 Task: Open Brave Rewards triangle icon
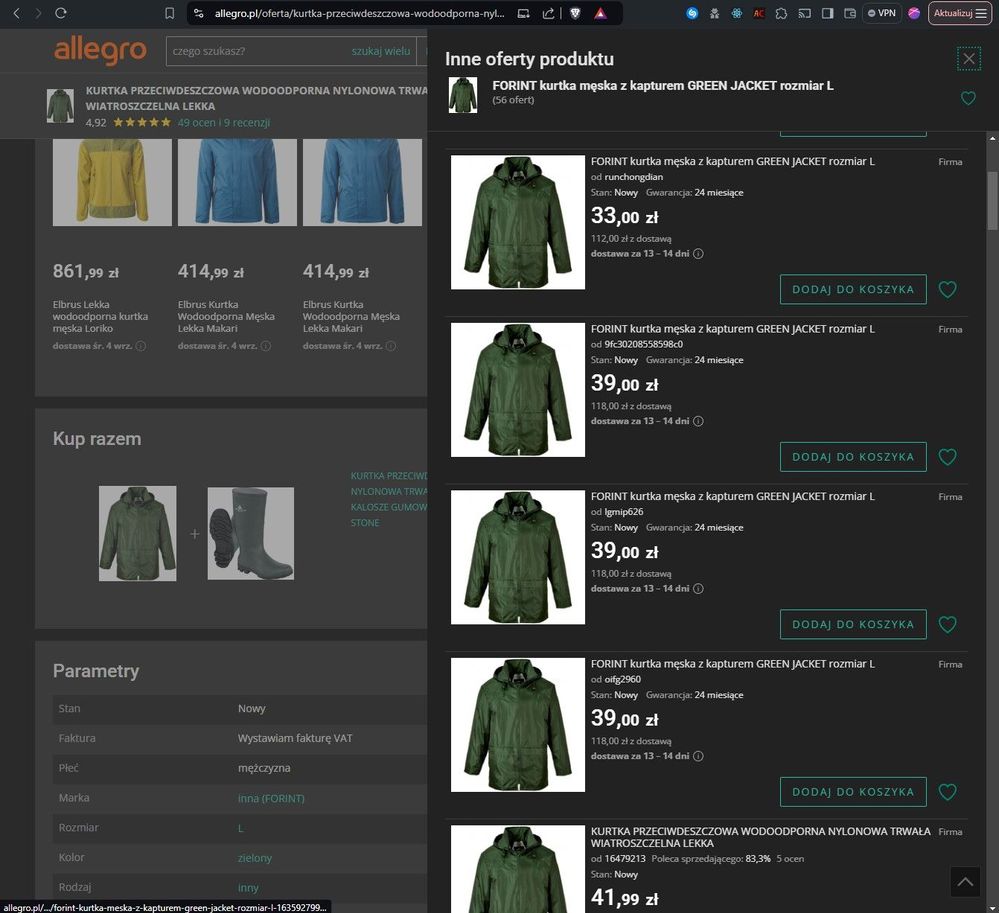[x=600, y=13]
